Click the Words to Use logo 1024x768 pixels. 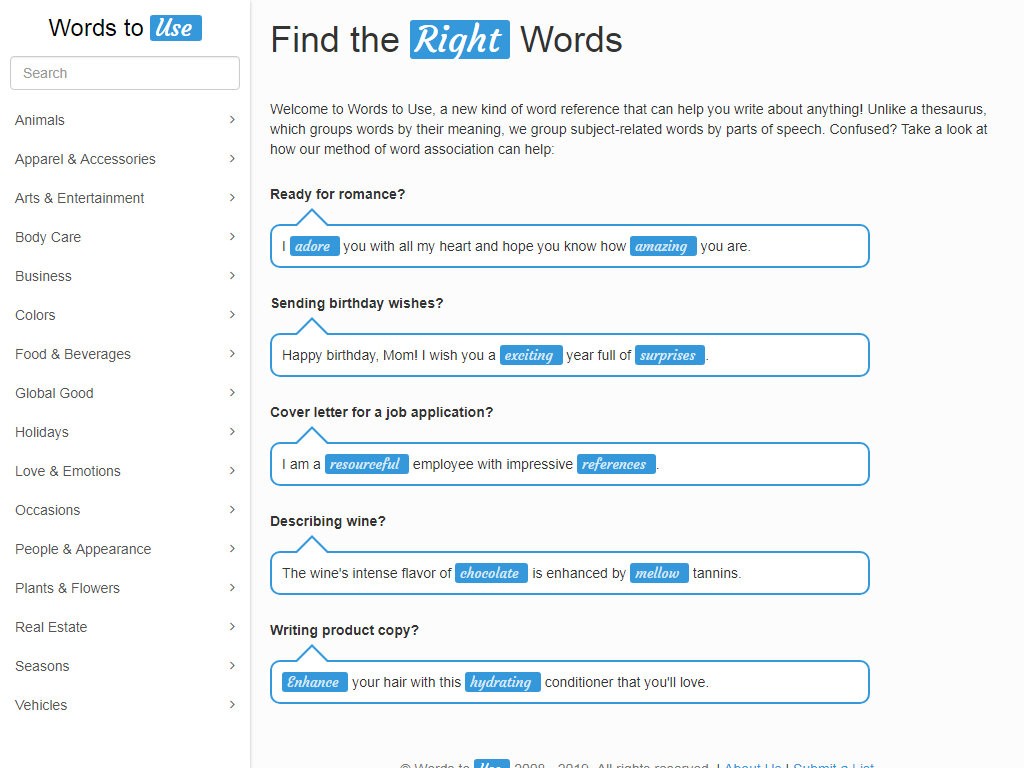coord(125,28)
